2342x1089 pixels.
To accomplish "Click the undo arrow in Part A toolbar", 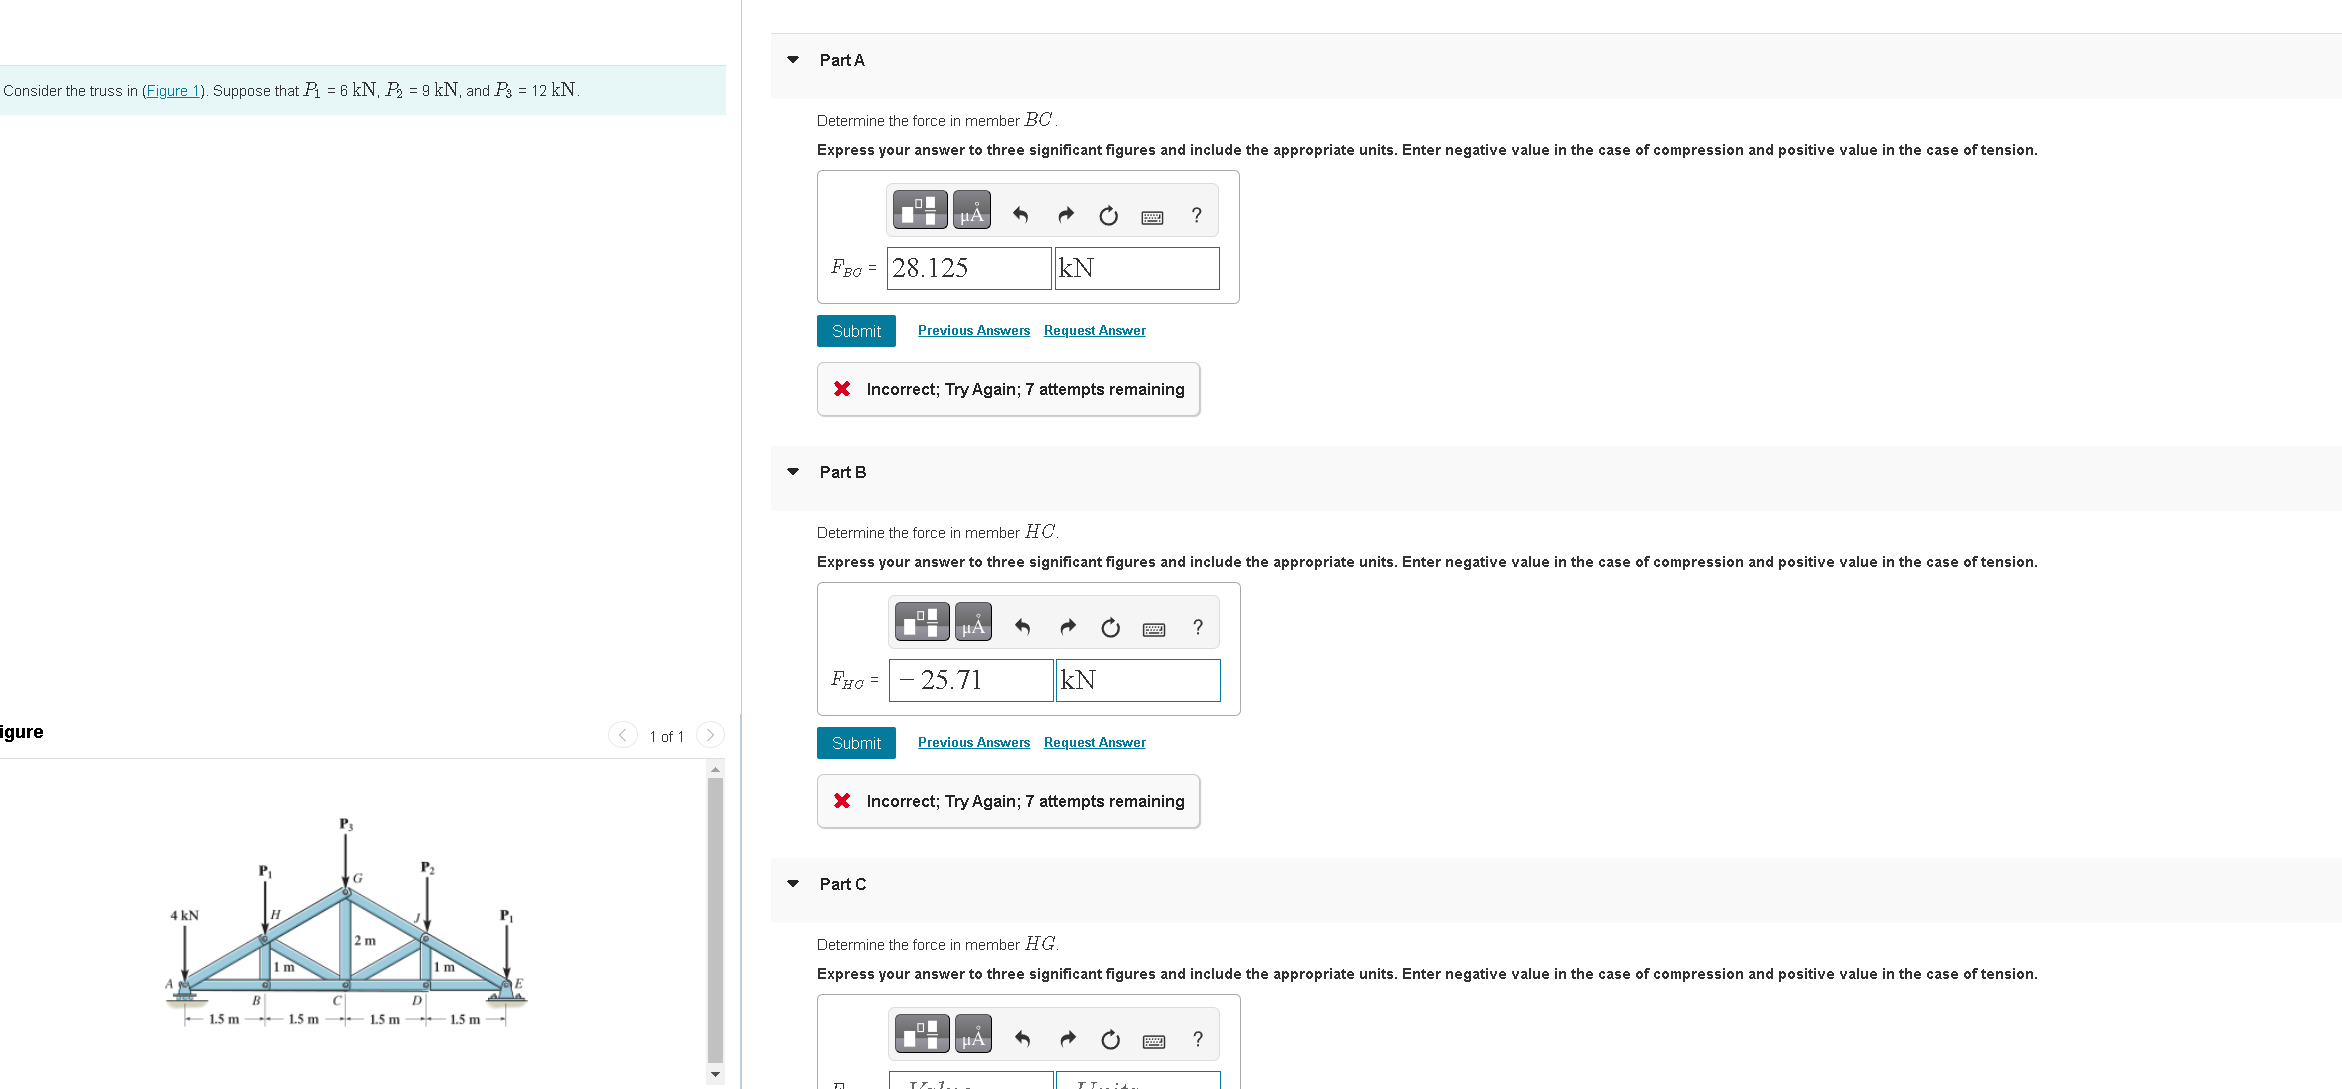I will pyautogui.click(x=1020, y=215).
